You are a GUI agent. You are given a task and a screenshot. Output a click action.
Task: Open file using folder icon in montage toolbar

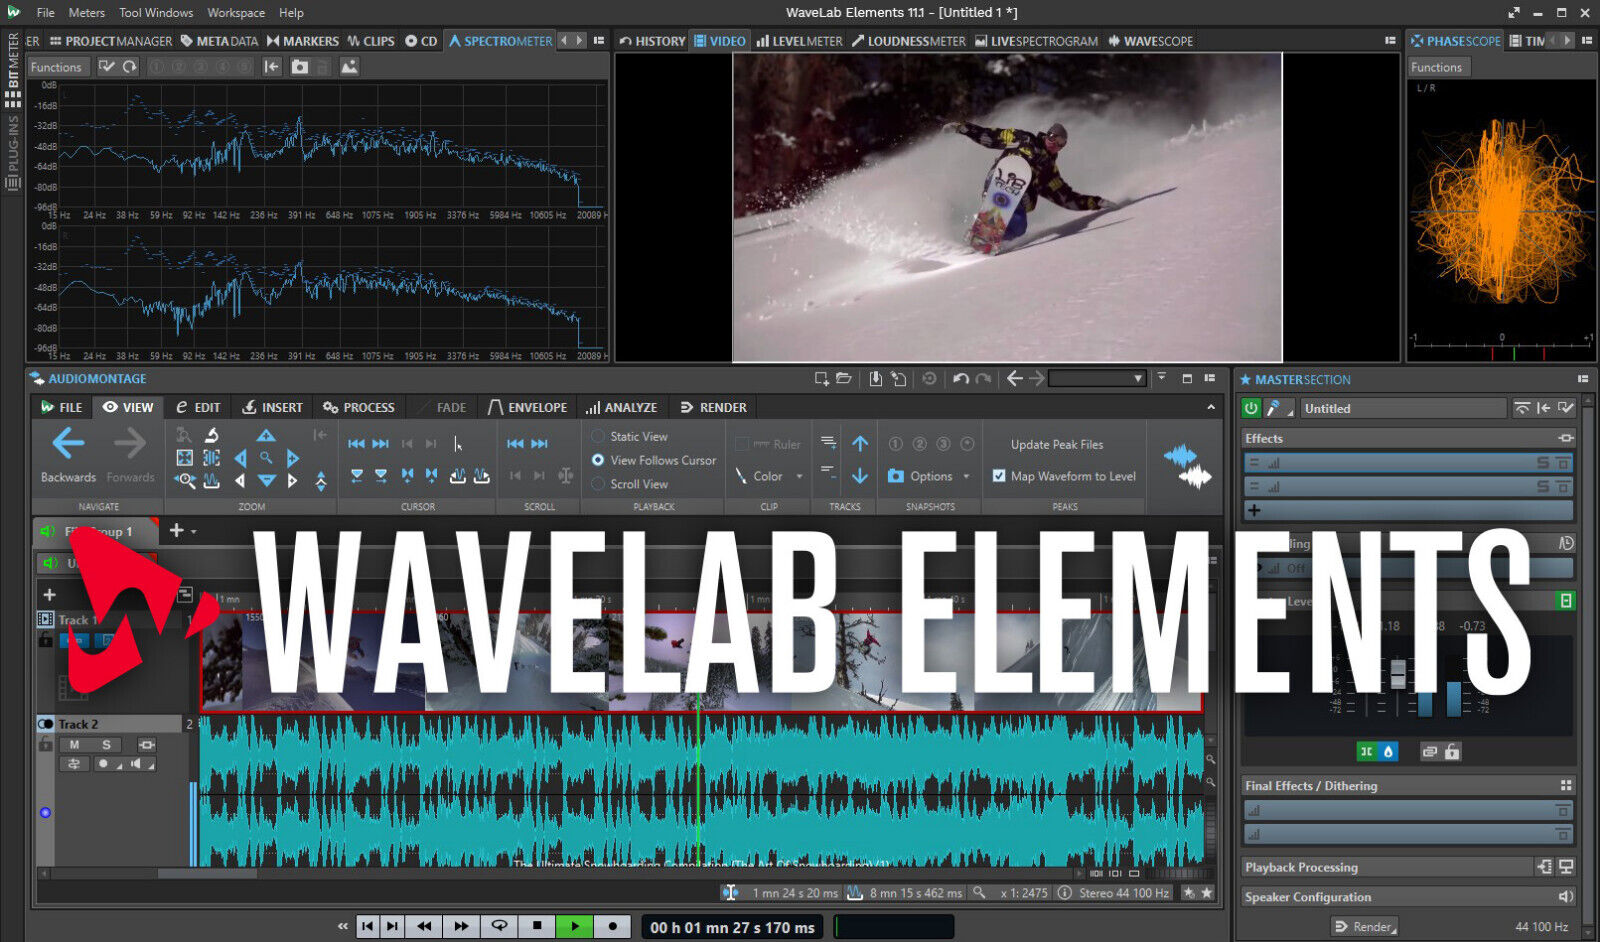point(844,379)
